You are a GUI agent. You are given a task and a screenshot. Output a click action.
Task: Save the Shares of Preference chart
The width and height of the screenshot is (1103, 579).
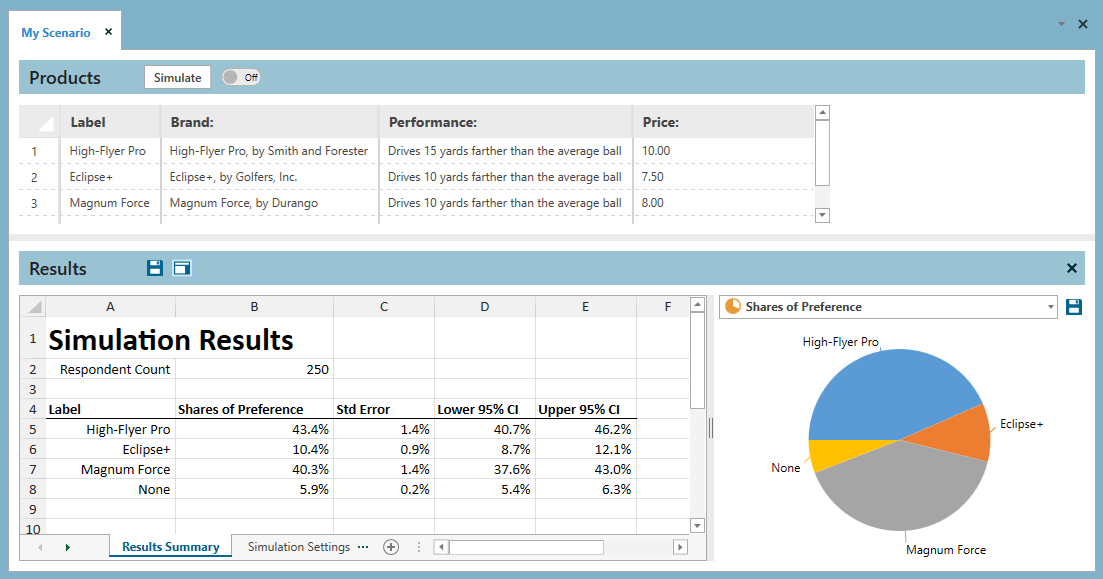1074,307
